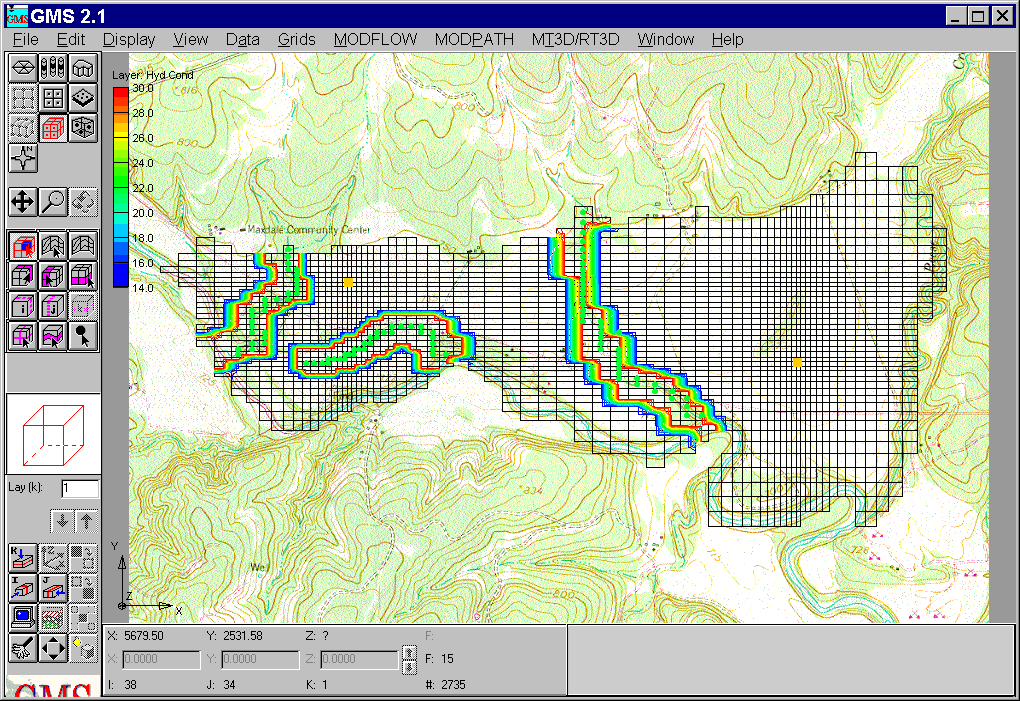
Task: Select the Zoom magnifier tool
Action: click(x=53, y=202)
